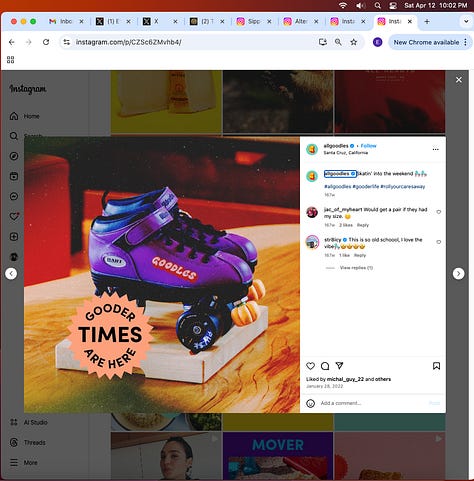474x481 pixels.
Task: Open profile avatar in sidebar
Action: pyautogui.click(x=14, y=257)
